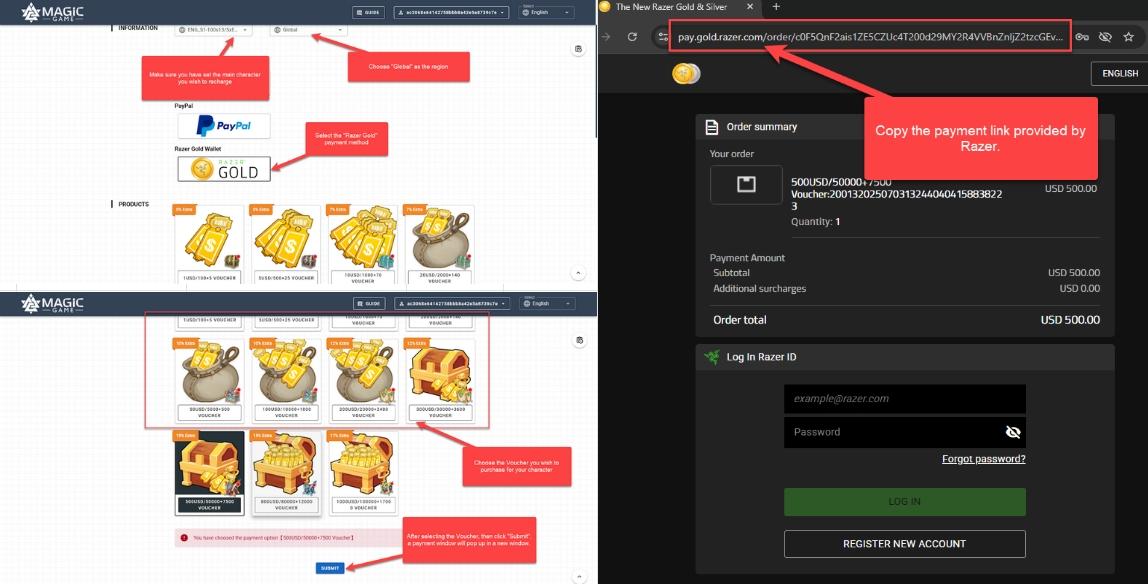Click 'Order total' USD 500.00 amount
The width and height of the screenshot is (1148, 584).
click(x=1070, y=320)
